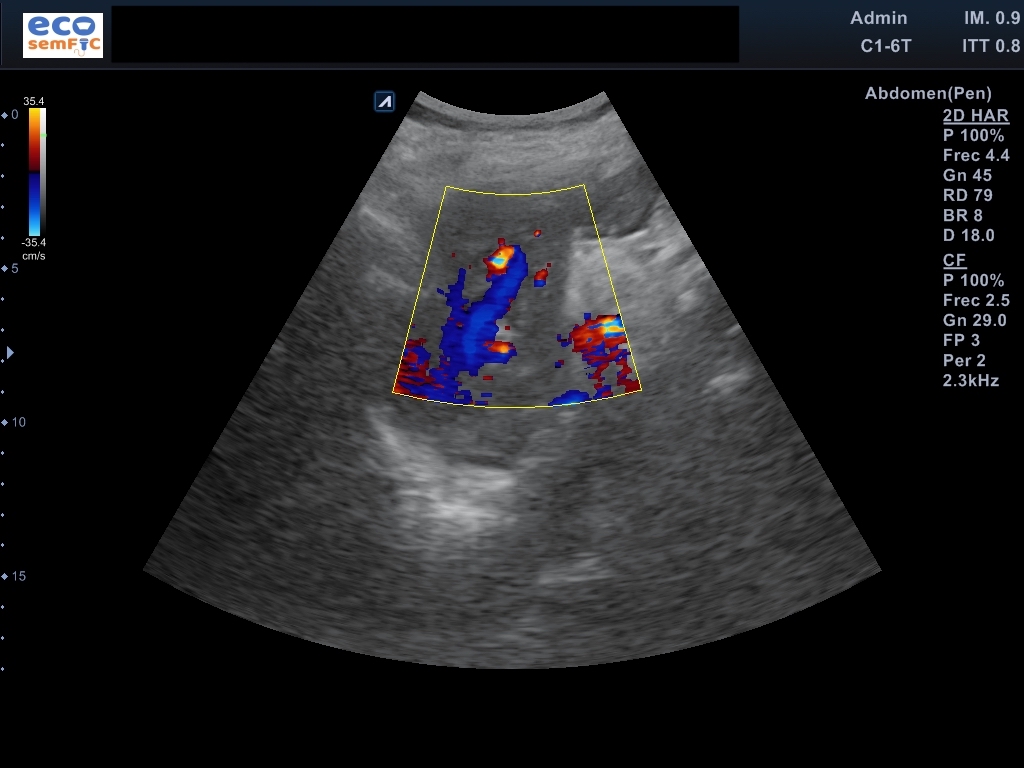Viewport: 1024px width, 768px height.
Task: Click the 2D gain Gn 45 value
Action: [x=967, y=176]
